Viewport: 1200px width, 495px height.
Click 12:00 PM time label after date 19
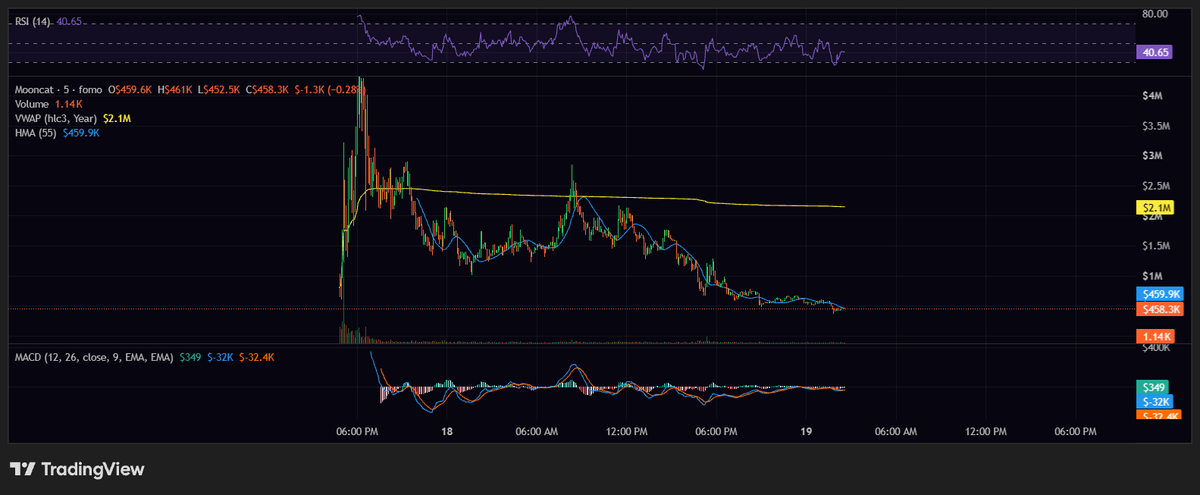tap(986, 432)
